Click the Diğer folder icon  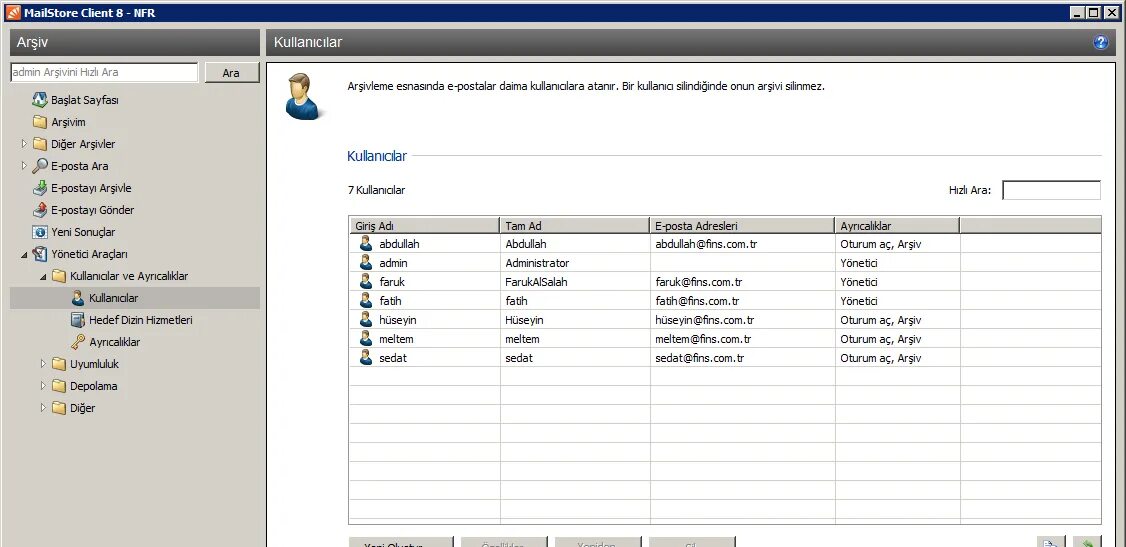[59, 408]
